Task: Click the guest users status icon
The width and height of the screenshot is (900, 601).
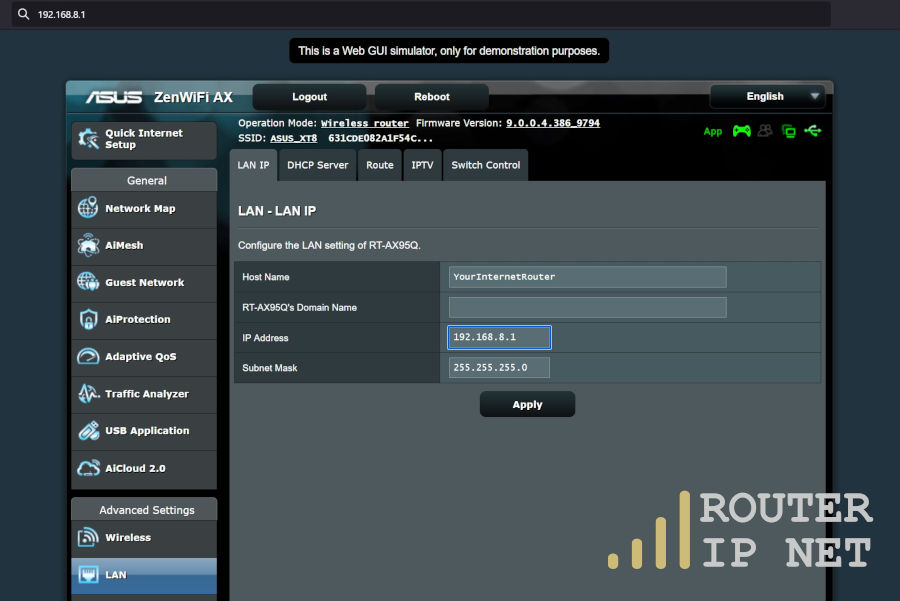Action: click(765, 131)
